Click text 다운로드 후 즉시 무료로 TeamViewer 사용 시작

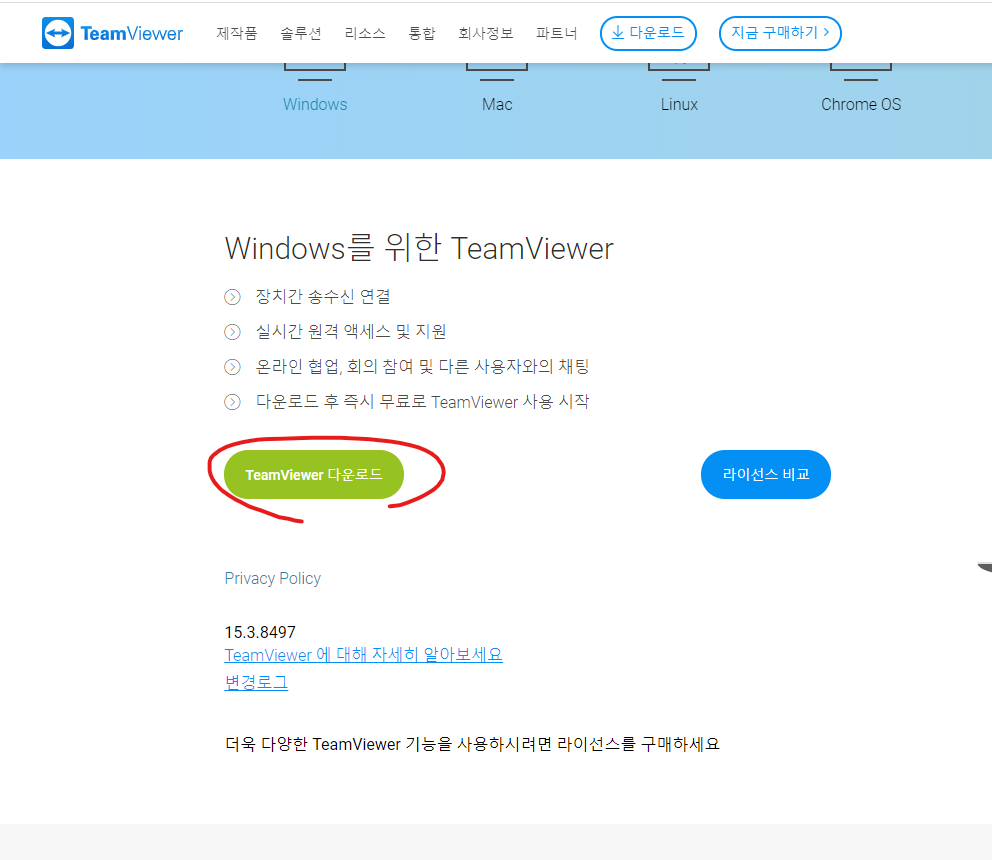point(422,402)
